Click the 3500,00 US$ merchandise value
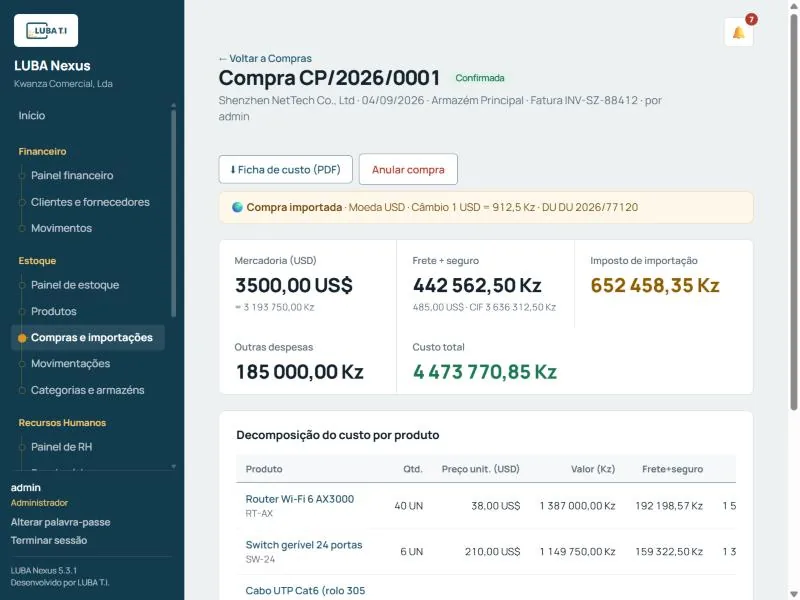 293,285
